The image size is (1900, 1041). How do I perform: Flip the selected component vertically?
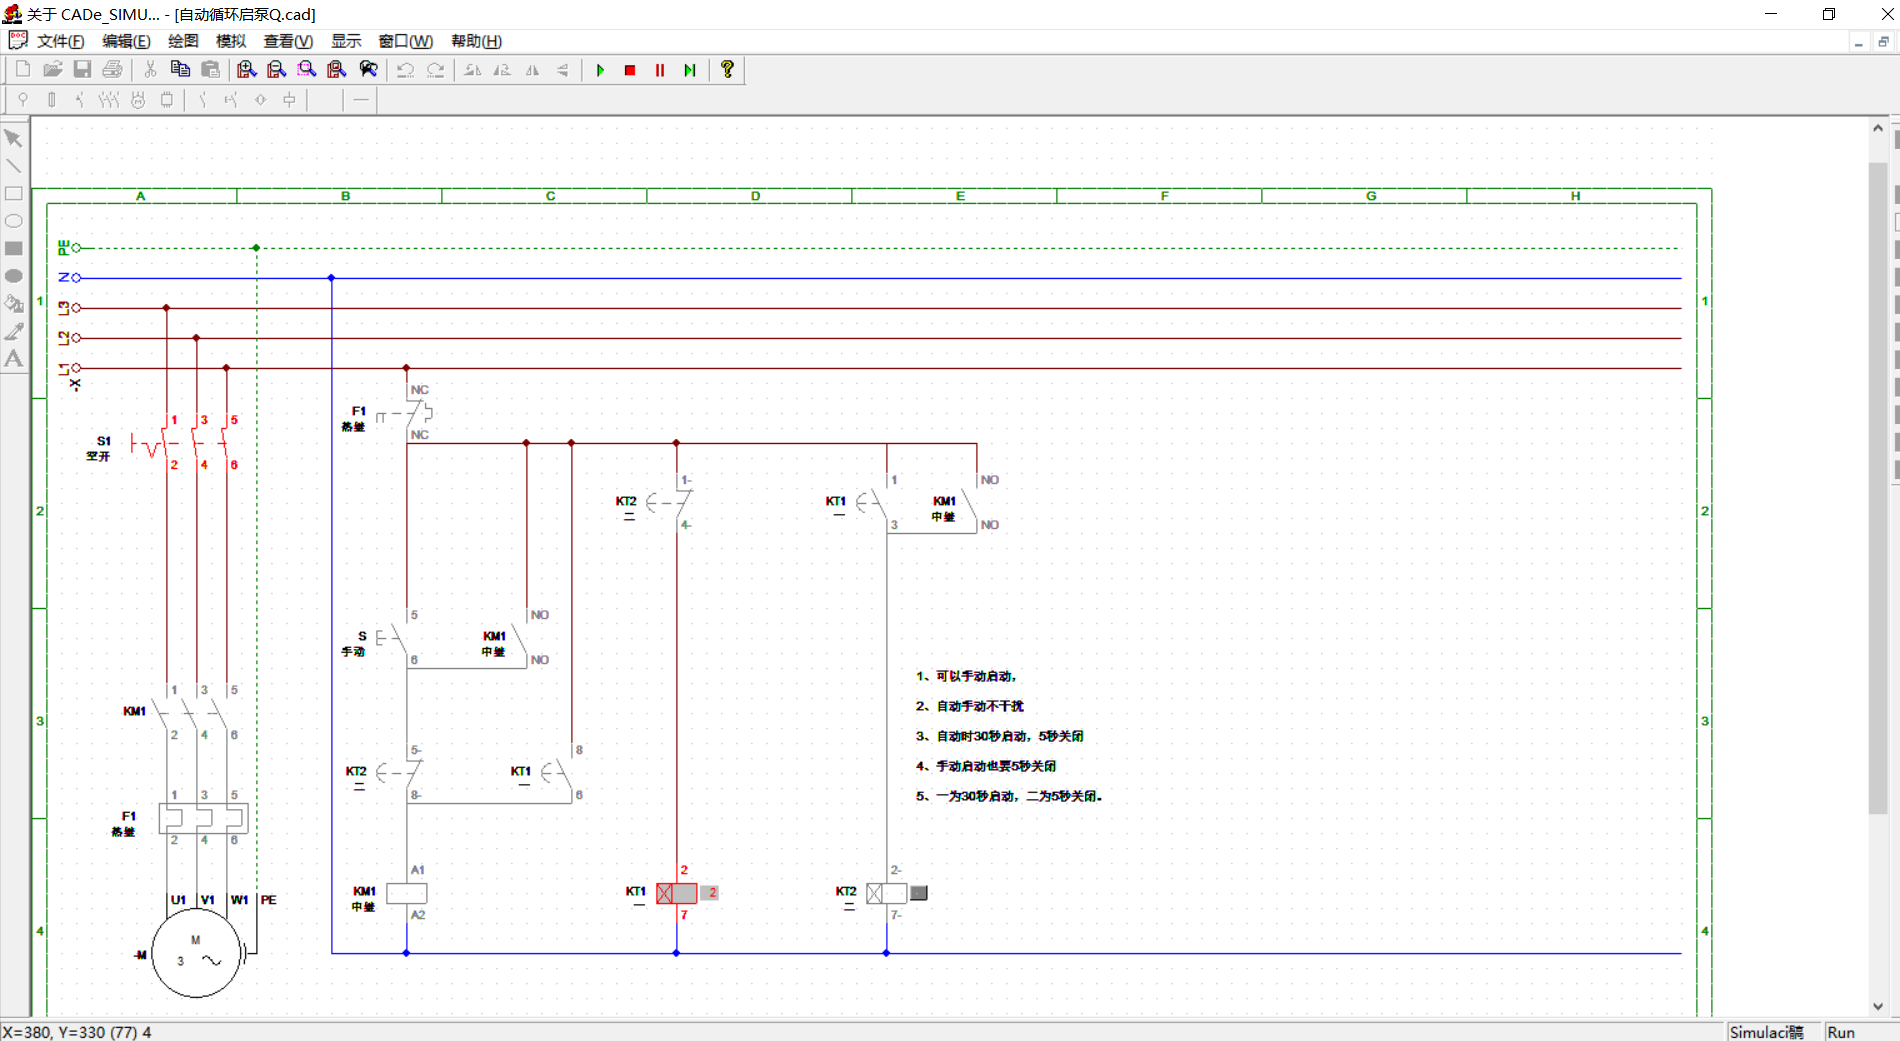562,69
